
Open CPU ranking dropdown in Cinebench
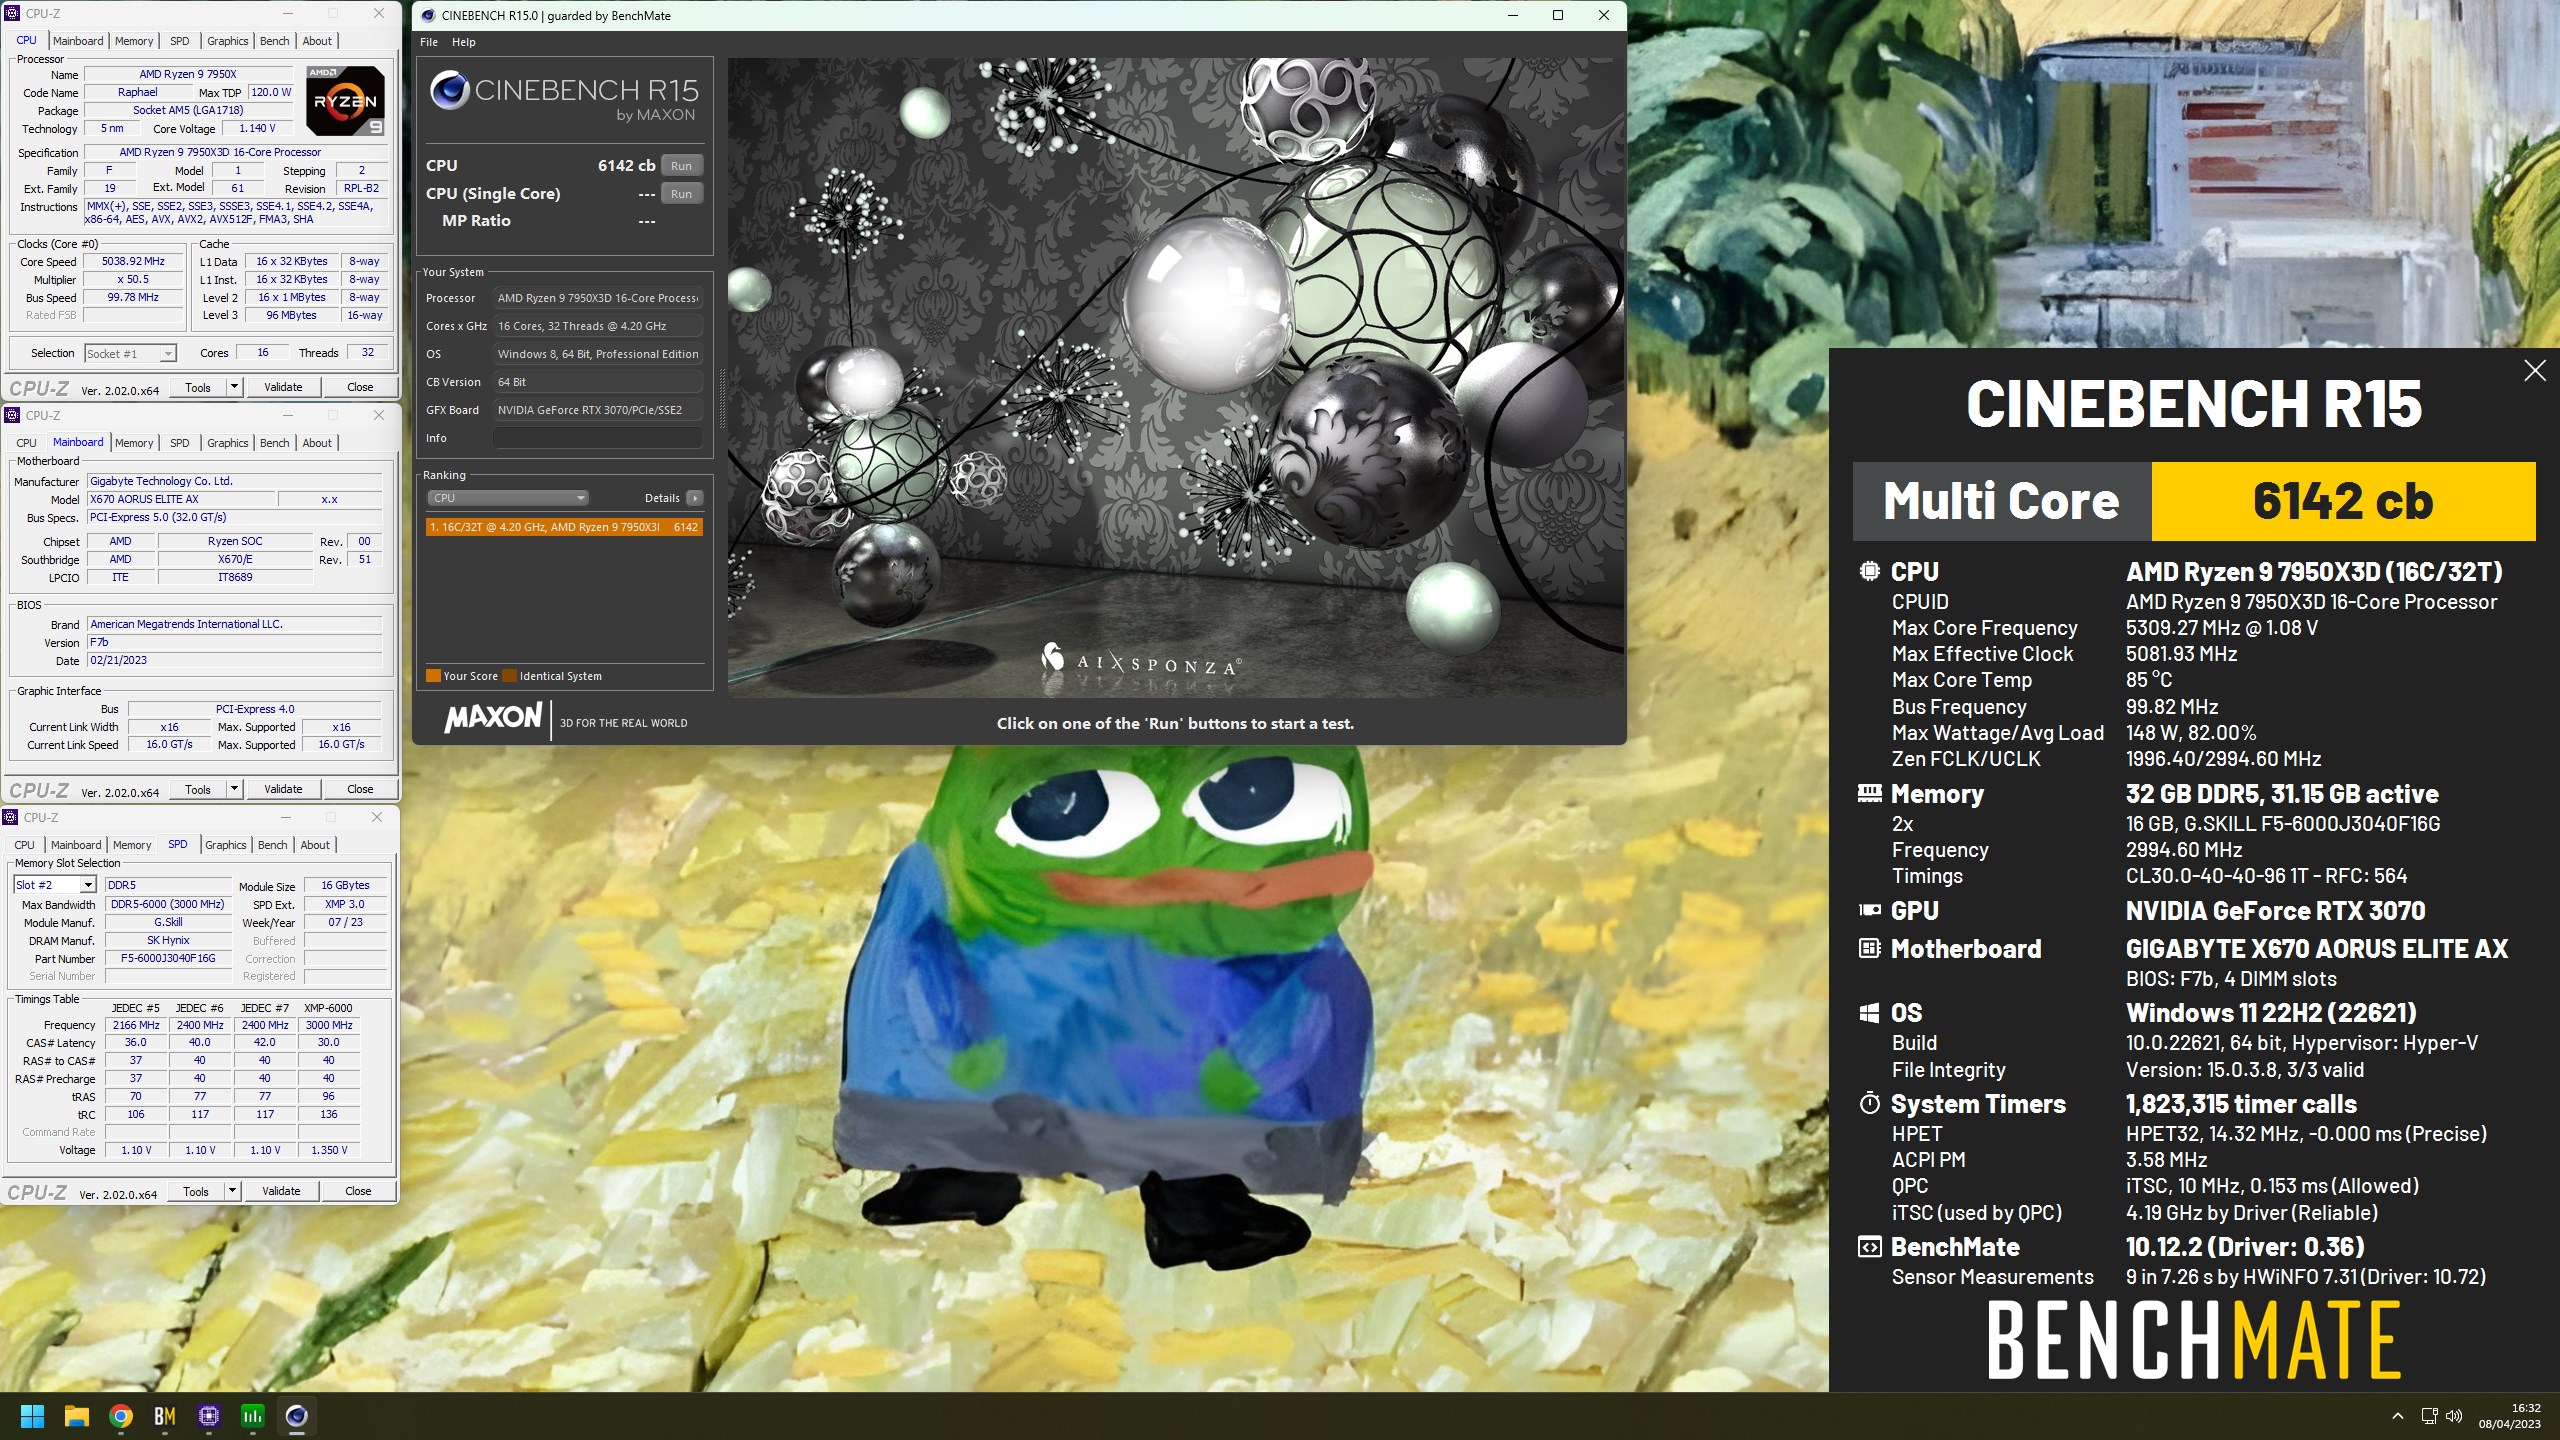point(508,498)
